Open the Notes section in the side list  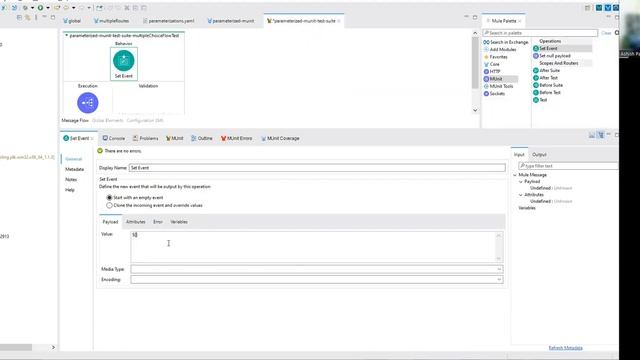[71, 180]
